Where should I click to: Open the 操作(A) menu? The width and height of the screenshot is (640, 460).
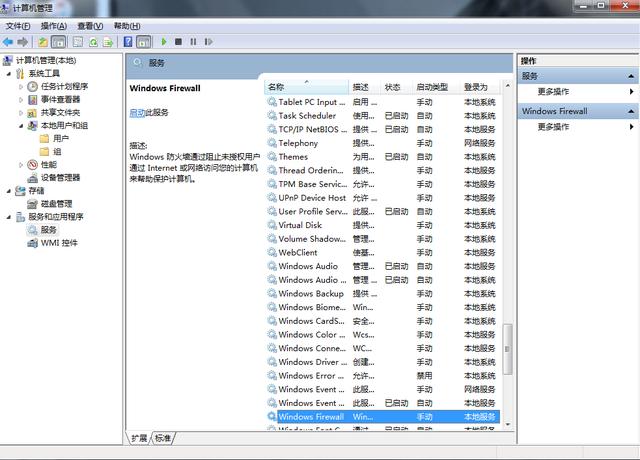53,26
